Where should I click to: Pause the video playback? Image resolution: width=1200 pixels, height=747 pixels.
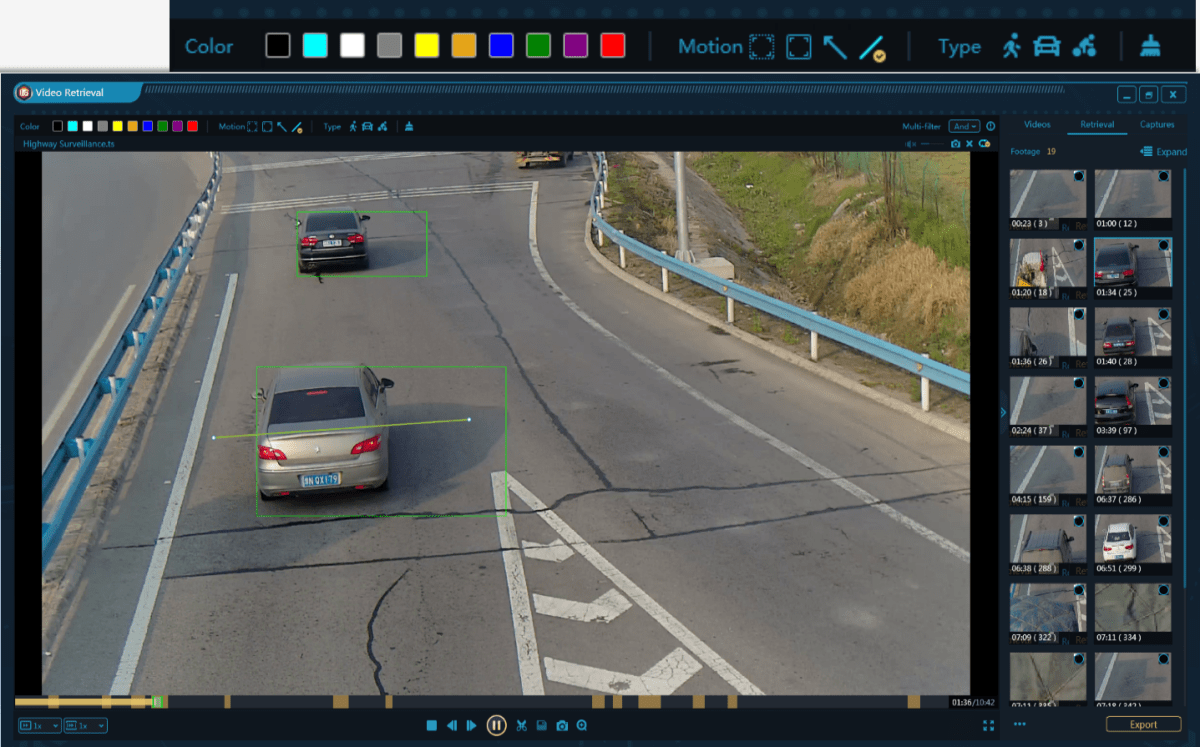[x=497, y=726]
